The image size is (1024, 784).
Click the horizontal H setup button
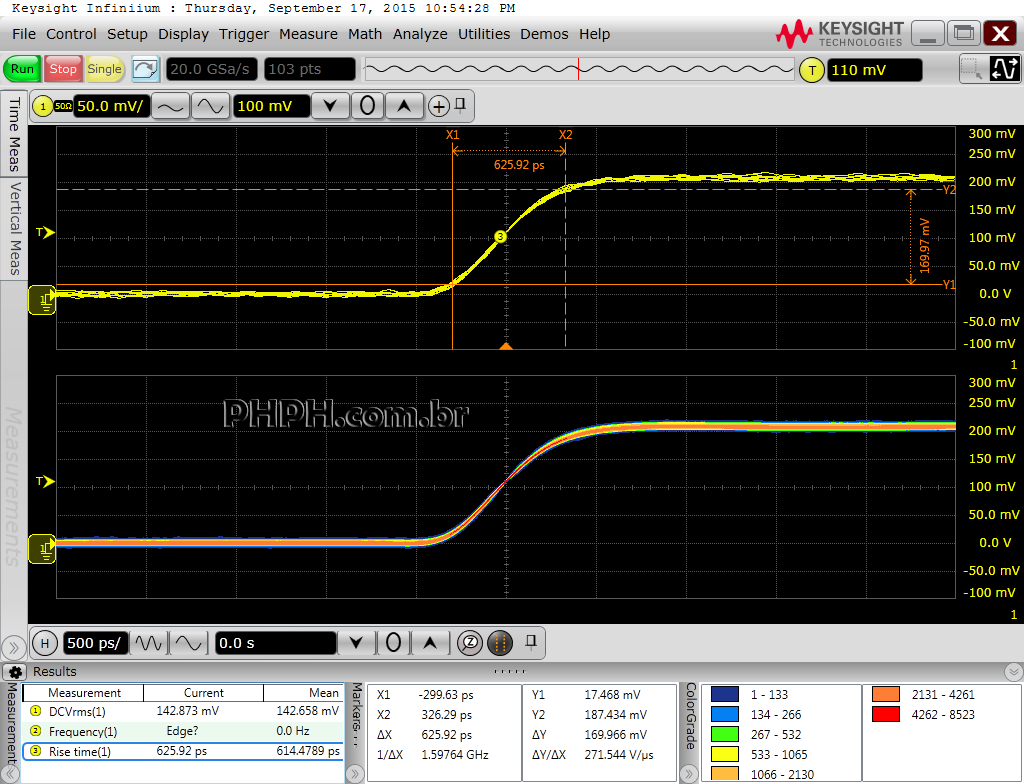tap(44, 643)
